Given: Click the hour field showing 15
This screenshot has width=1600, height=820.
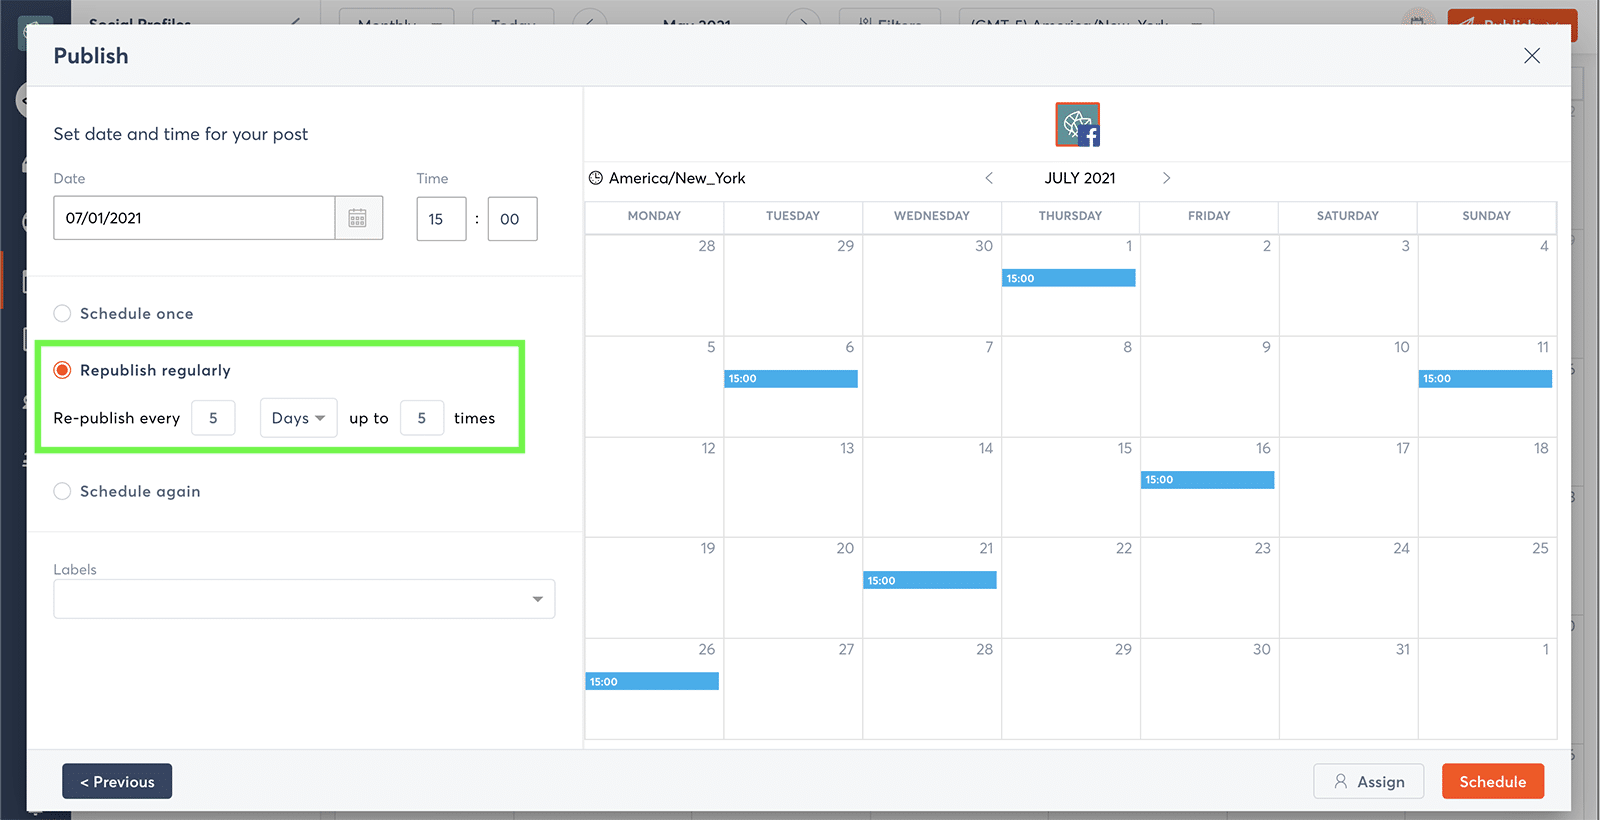Looking at the screenshot, I should click(441, 219).
